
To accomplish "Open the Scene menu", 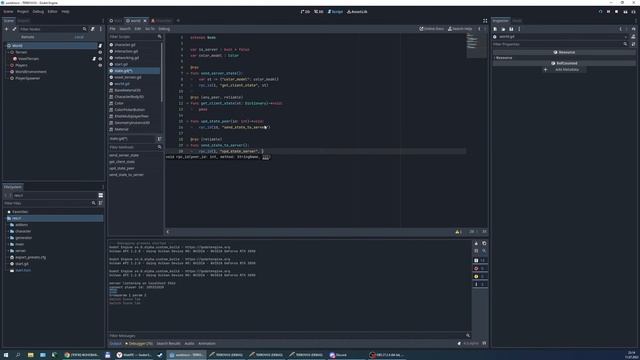I will coord(8,11).
